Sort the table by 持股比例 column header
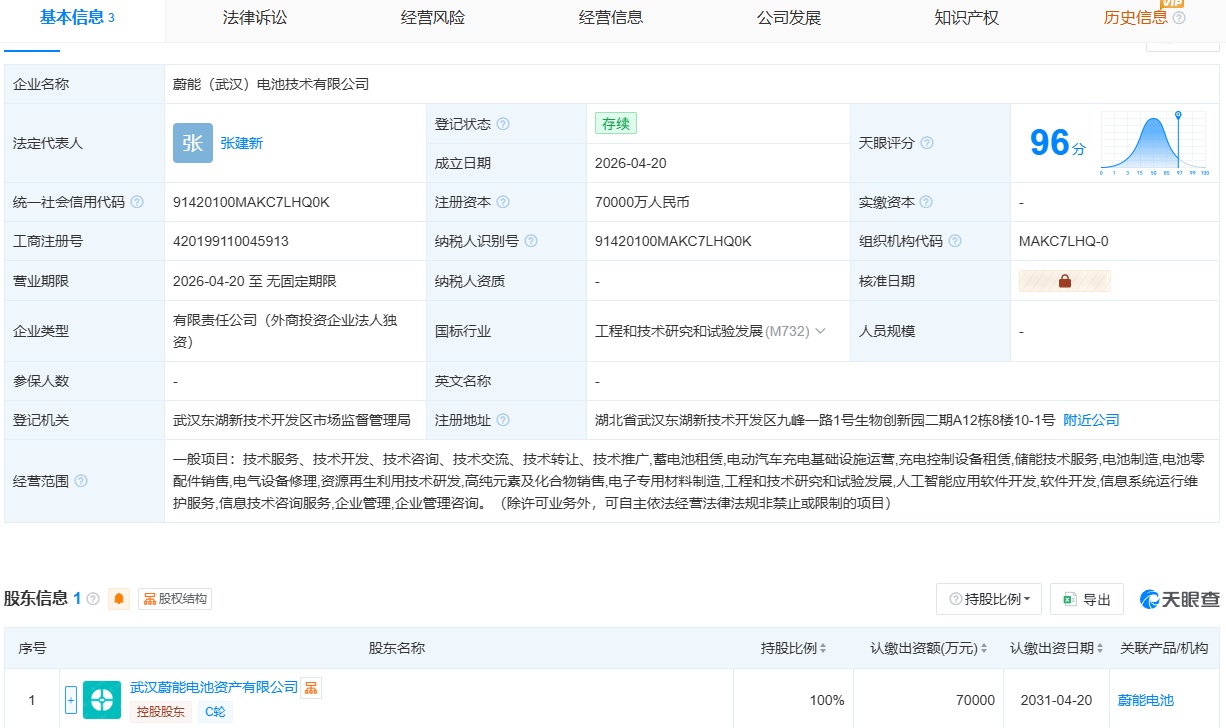 tap(794, 648)
